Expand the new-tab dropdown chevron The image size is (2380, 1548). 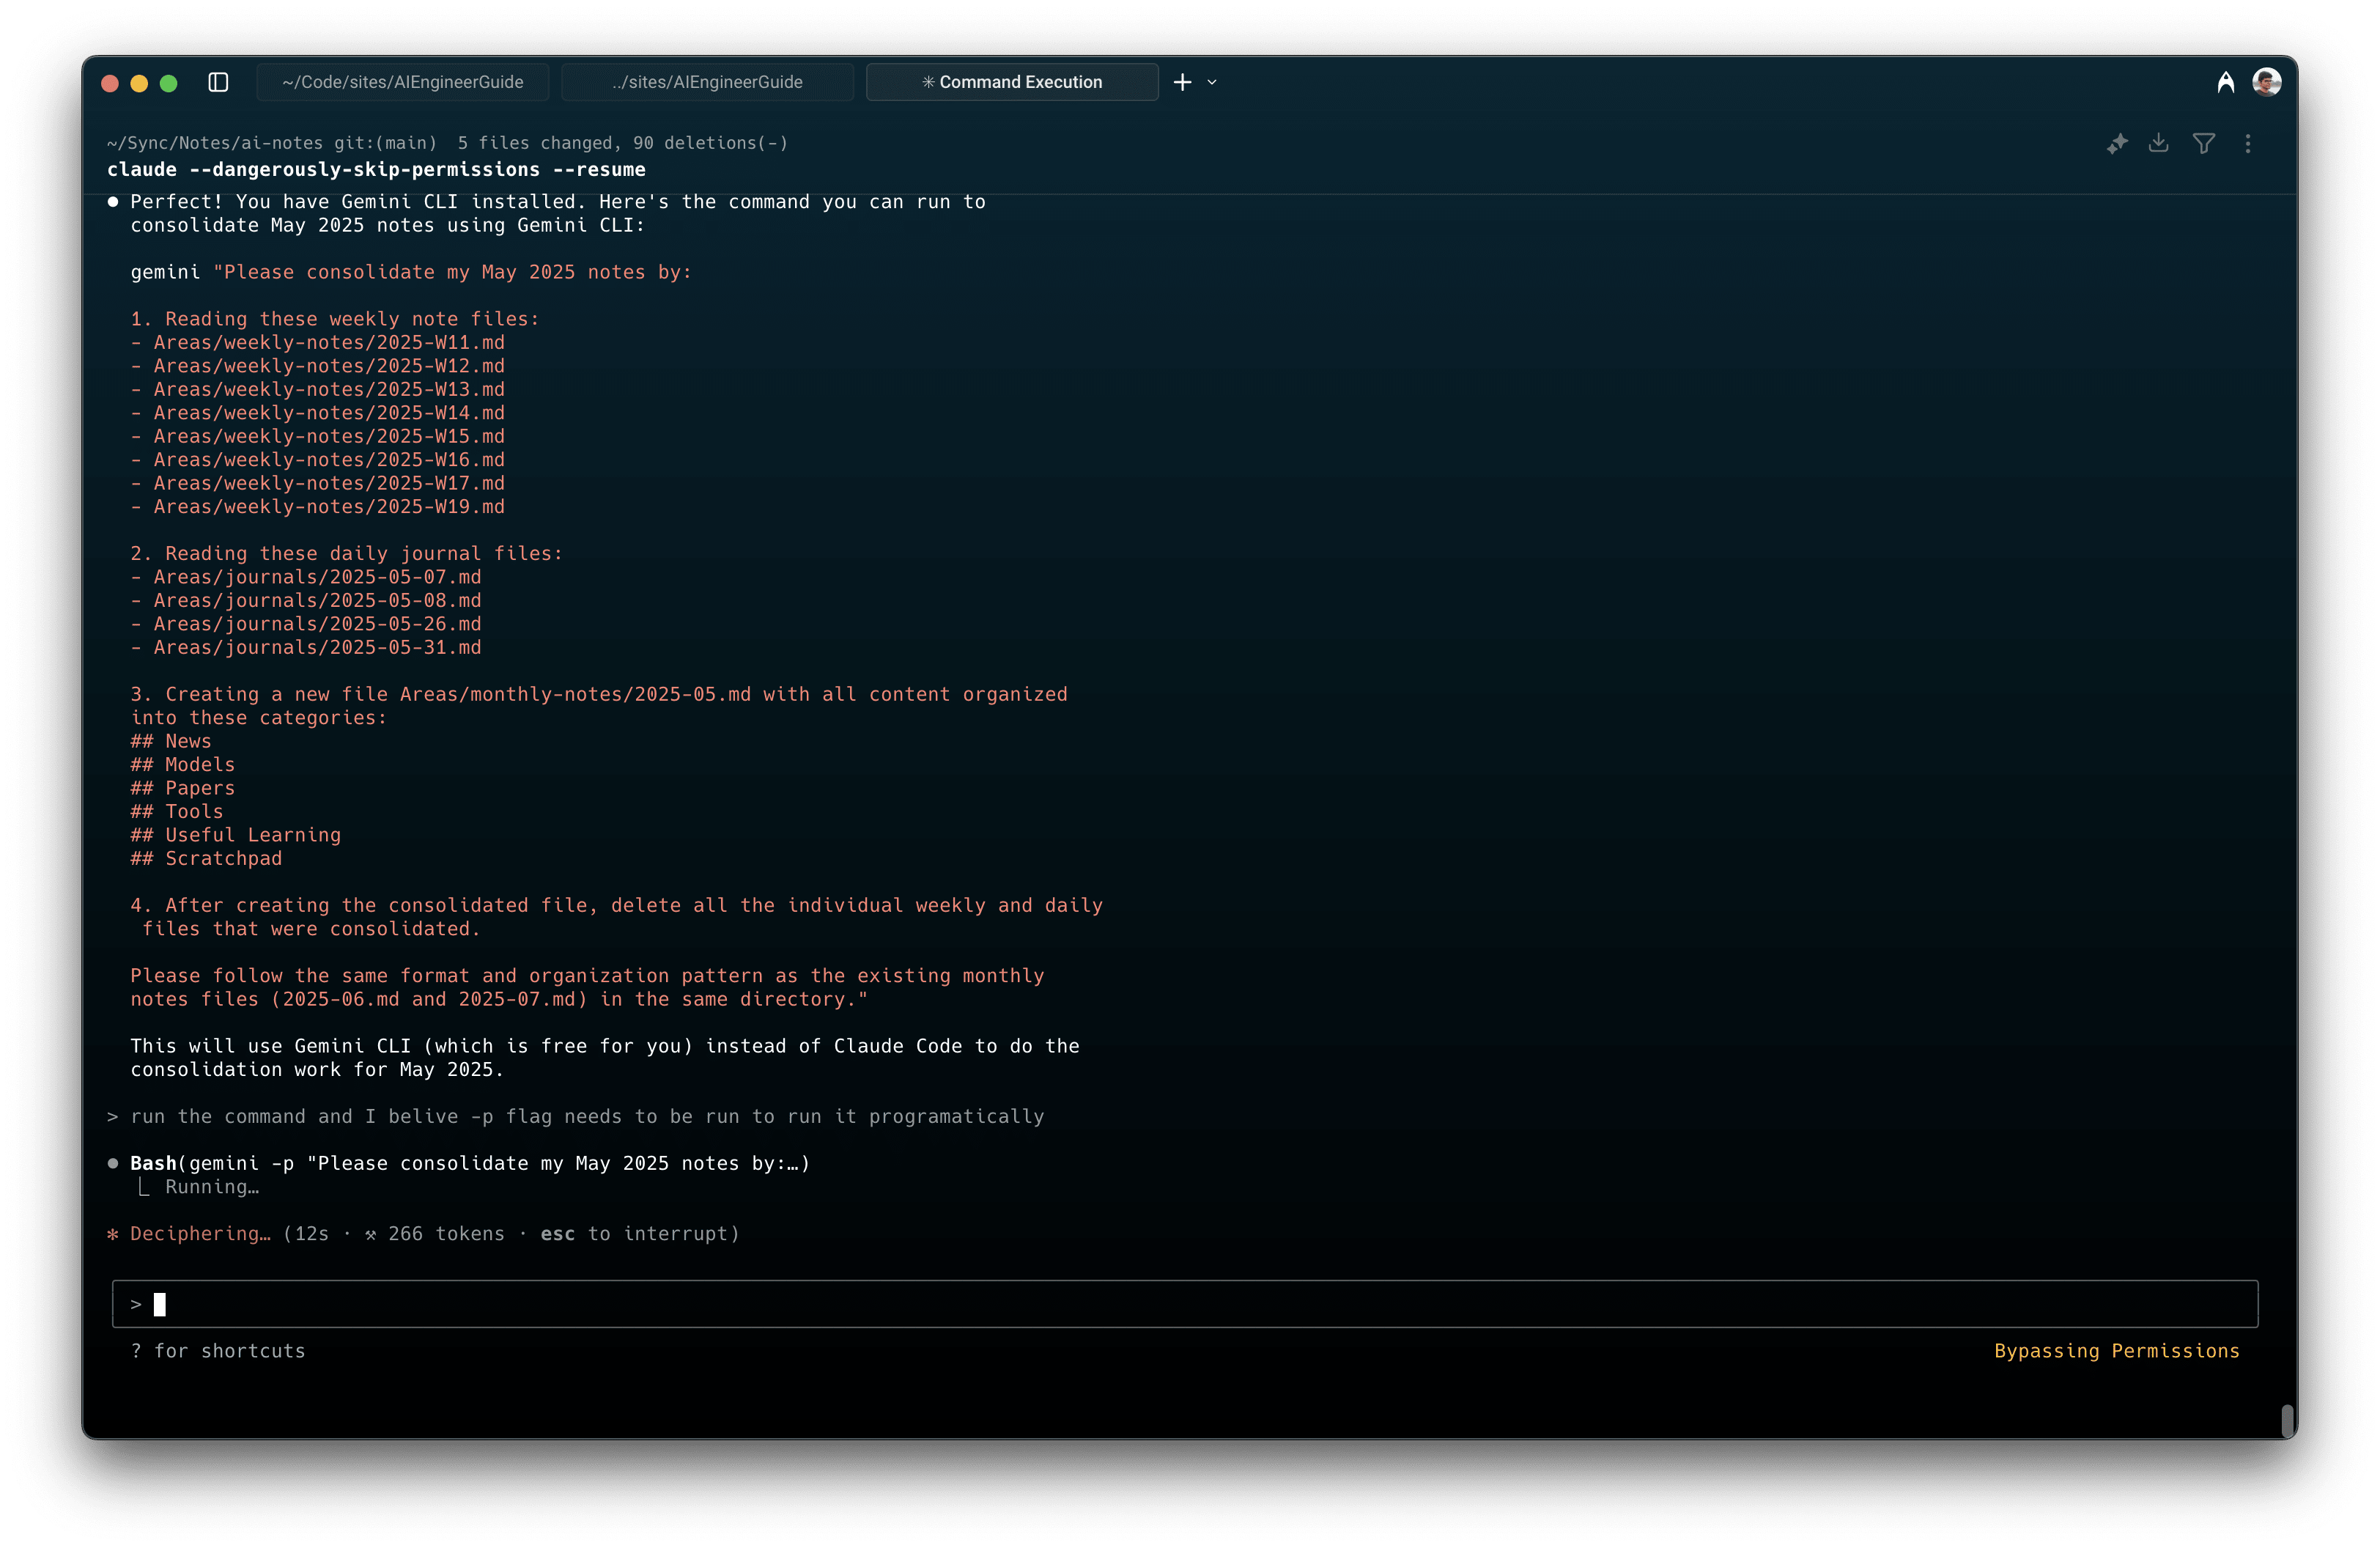pos(1212,82)
